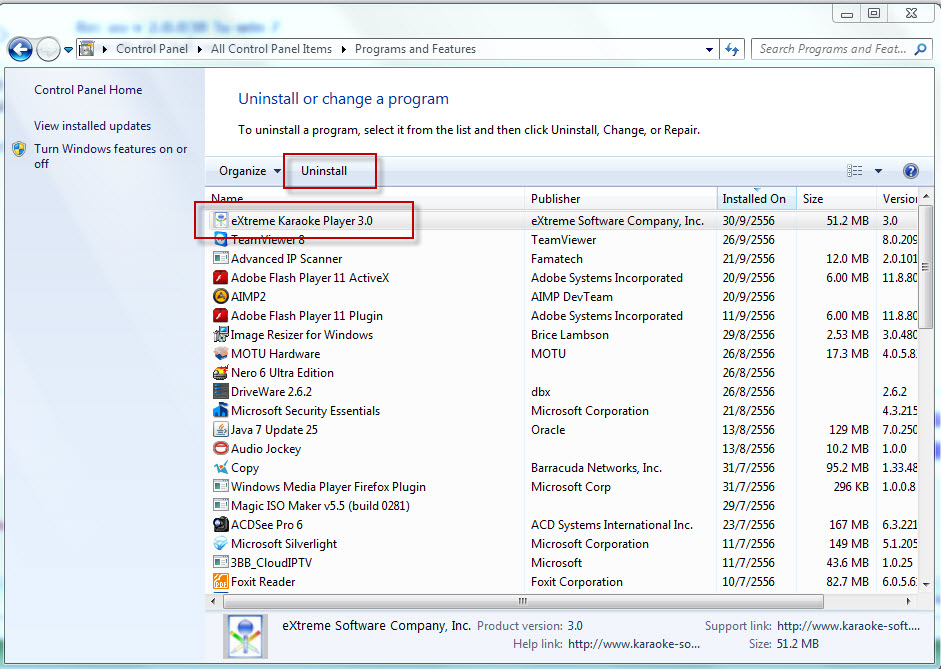Click the Foxit Reader icon
The image size is (941, 669).
[x=221, y=581]
